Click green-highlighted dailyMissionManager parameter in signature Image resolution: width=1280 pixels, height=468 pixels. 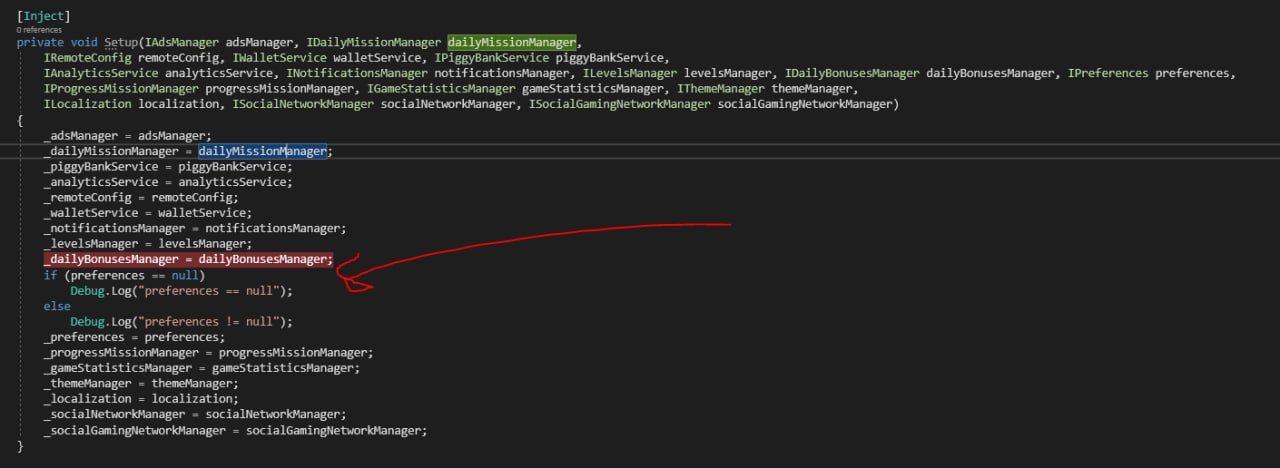(x=512, y=43)
